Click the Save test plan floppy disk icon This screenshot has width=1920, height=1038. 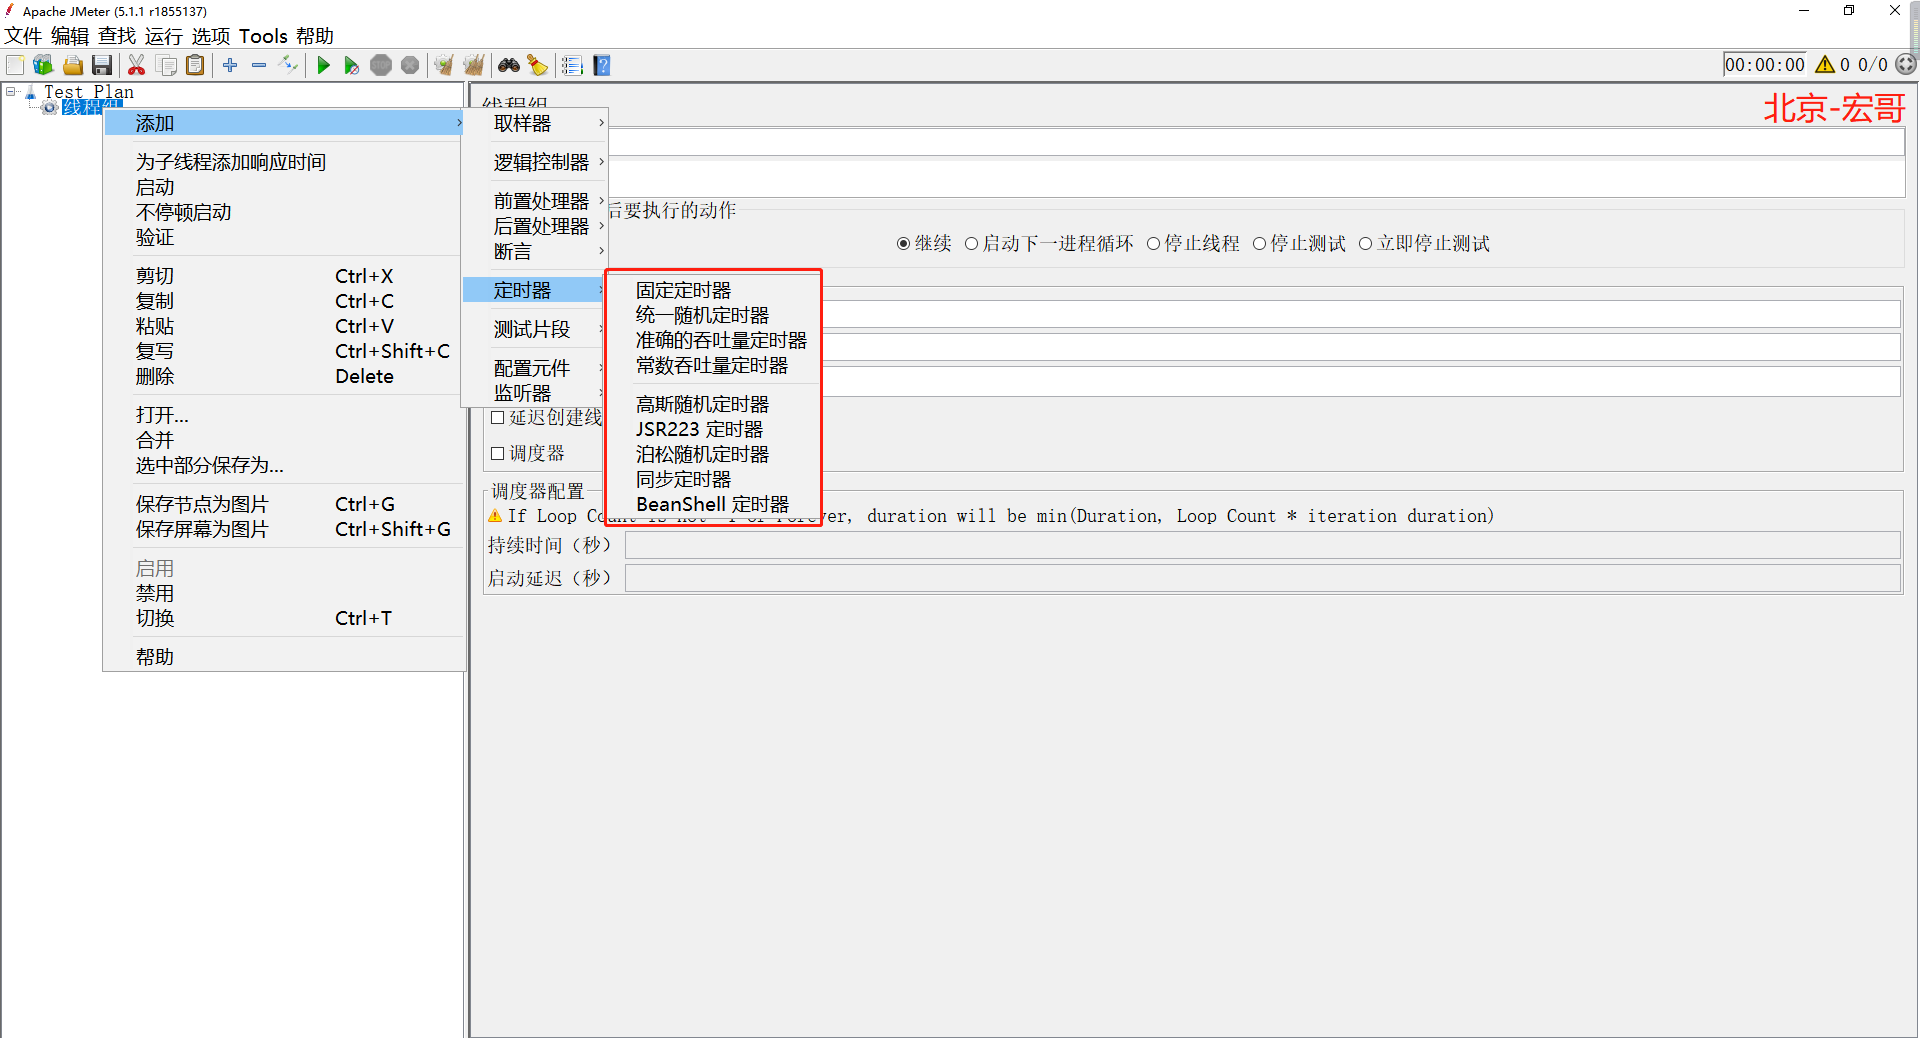103,65
